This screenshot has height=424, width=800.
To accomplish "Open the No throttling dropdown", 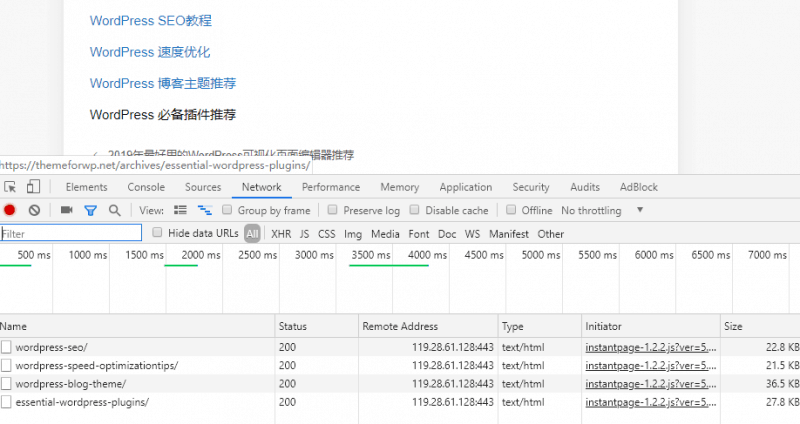I will pyautogui.click(x=602, y=211).
